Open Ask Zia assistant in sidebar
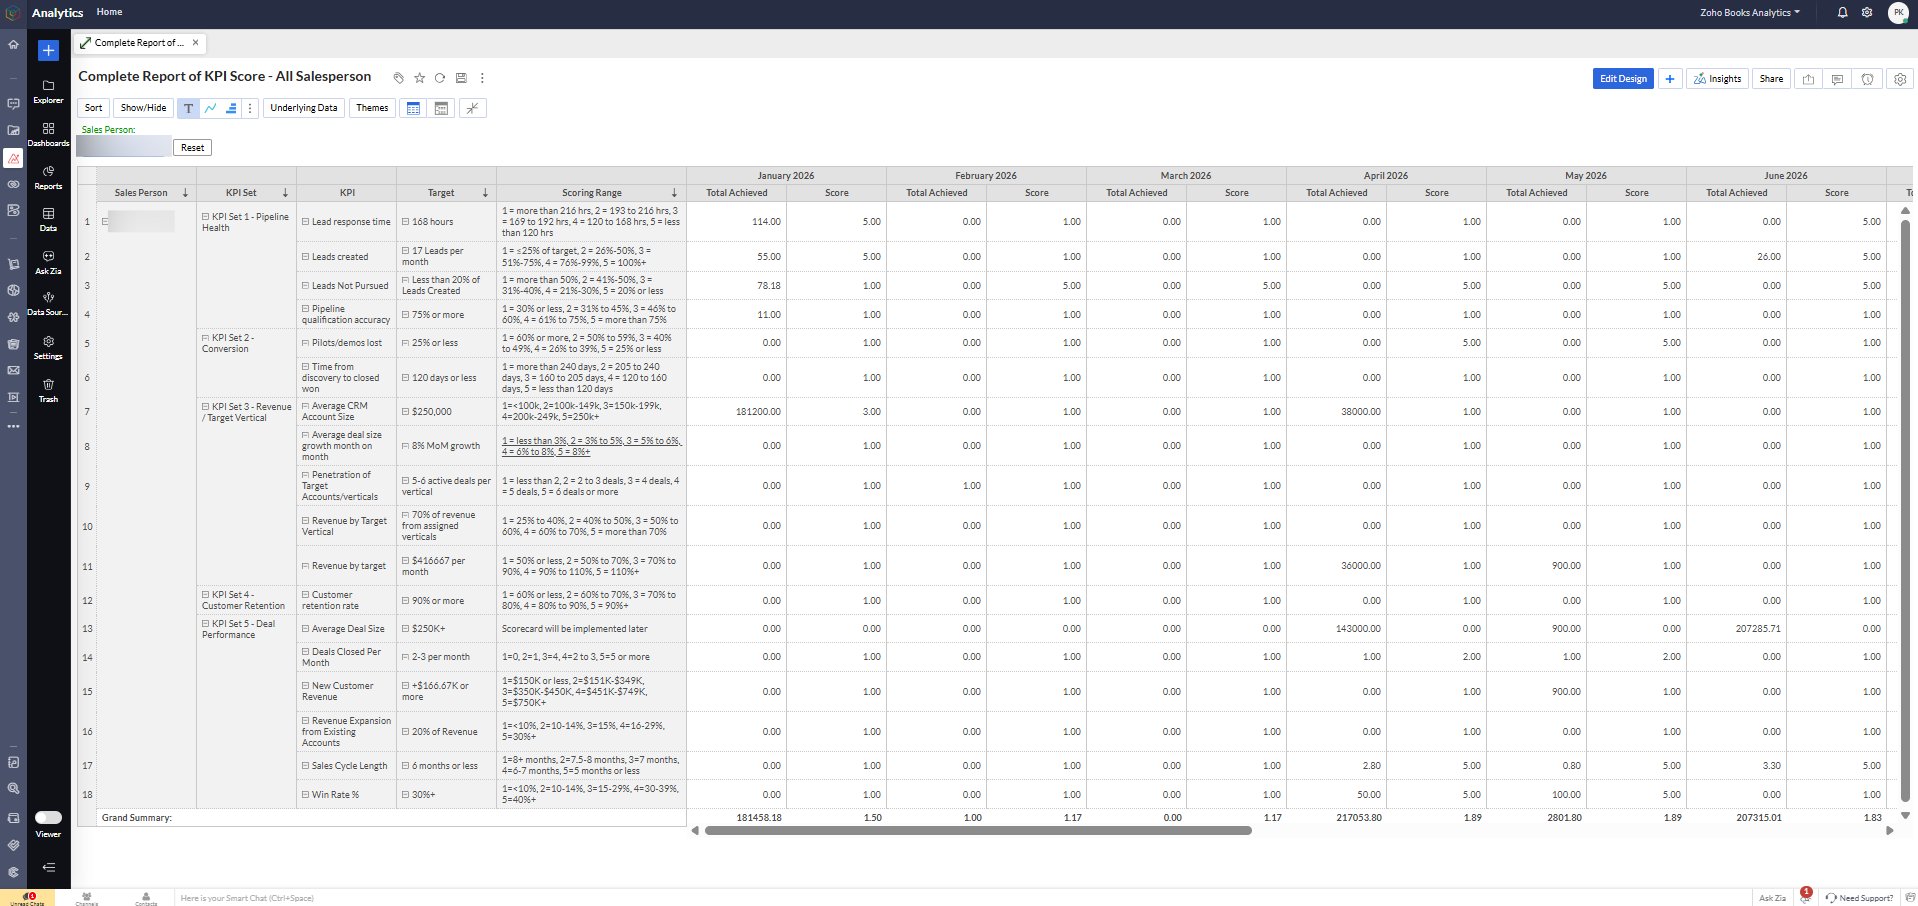 point(48,262)
